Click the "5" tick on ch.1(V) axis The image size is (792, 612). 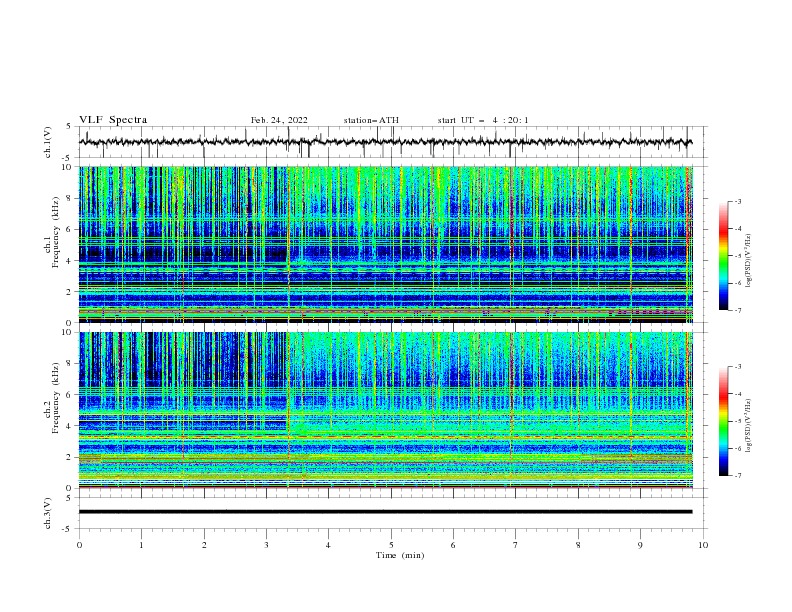click(68, 126)
